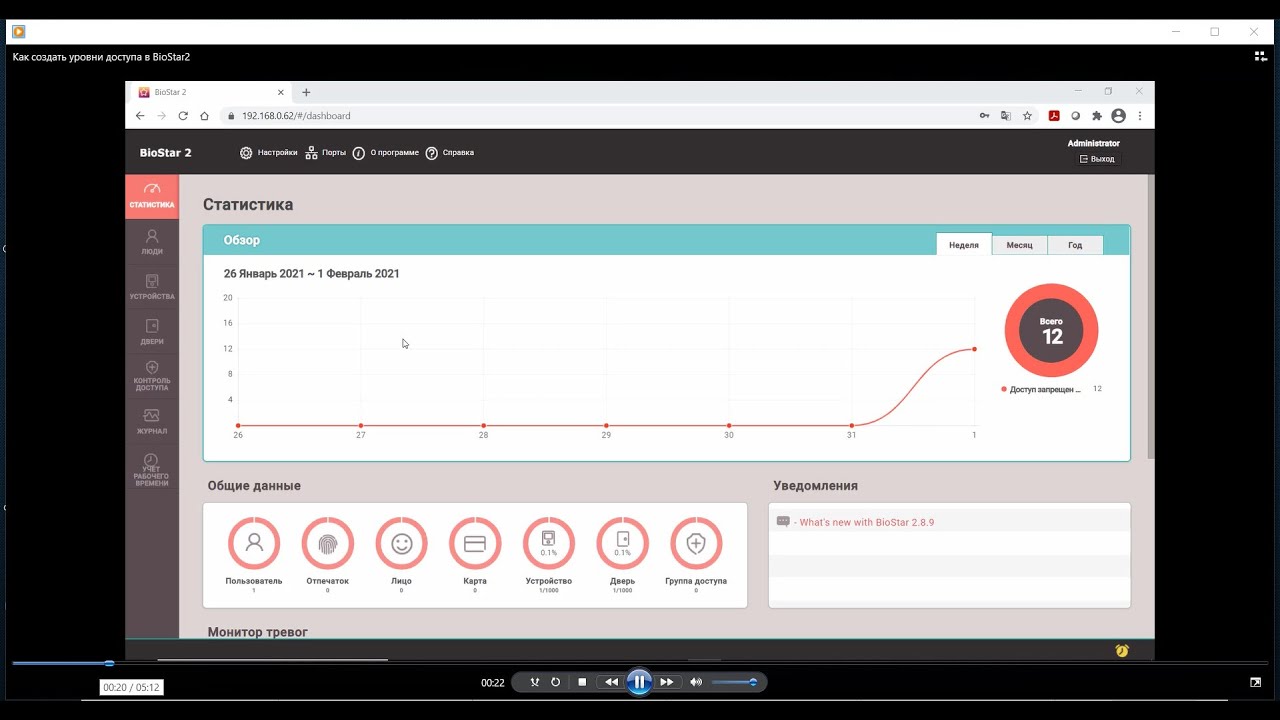Click the Выход logout button
Image resolution: width=1280 pixels, height=720 pixels.
[1098, 159]
